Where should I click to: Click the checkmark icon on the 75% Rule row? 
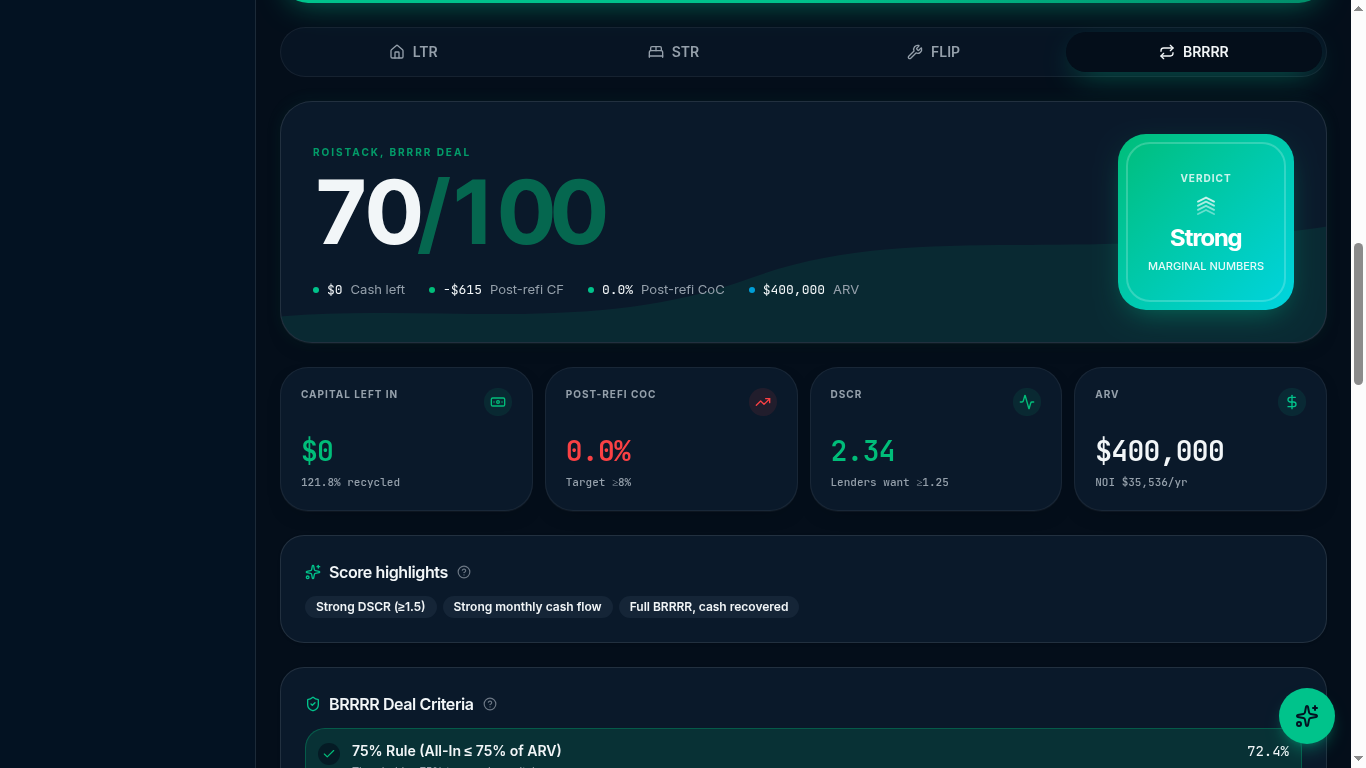tap(329, 754)
